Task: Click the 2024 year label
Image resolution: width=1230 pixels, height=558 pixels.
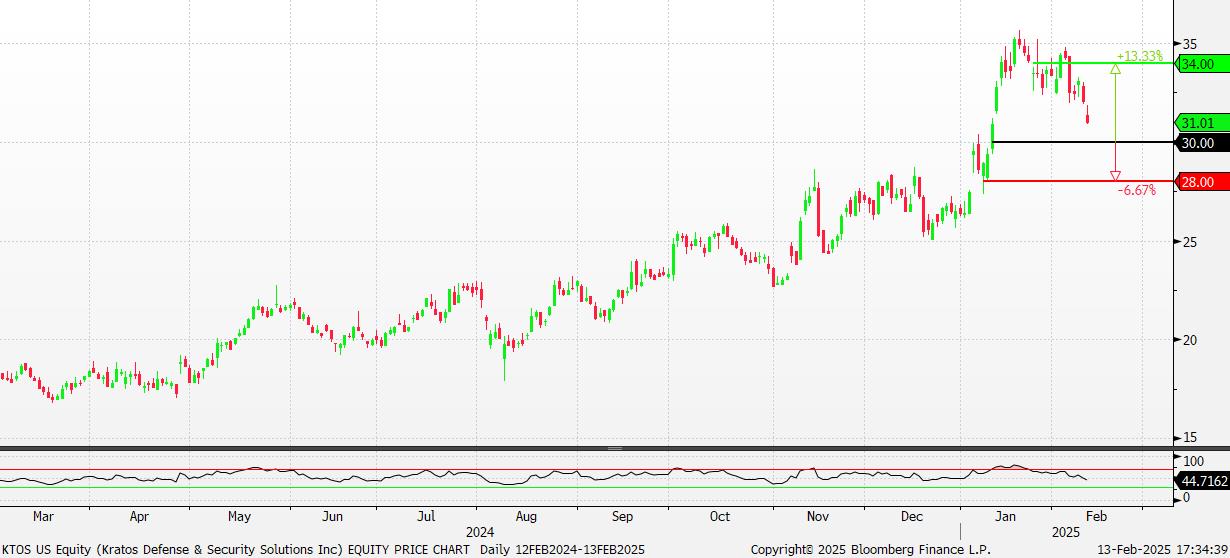Action: click(x=481, y=531)
